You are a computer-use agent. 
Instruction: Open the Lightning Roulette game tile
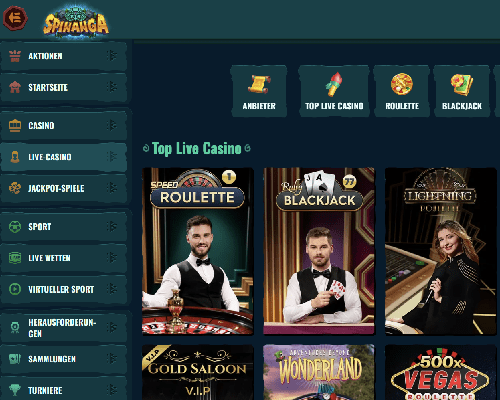pyautogui.click(x=441, y=251)
